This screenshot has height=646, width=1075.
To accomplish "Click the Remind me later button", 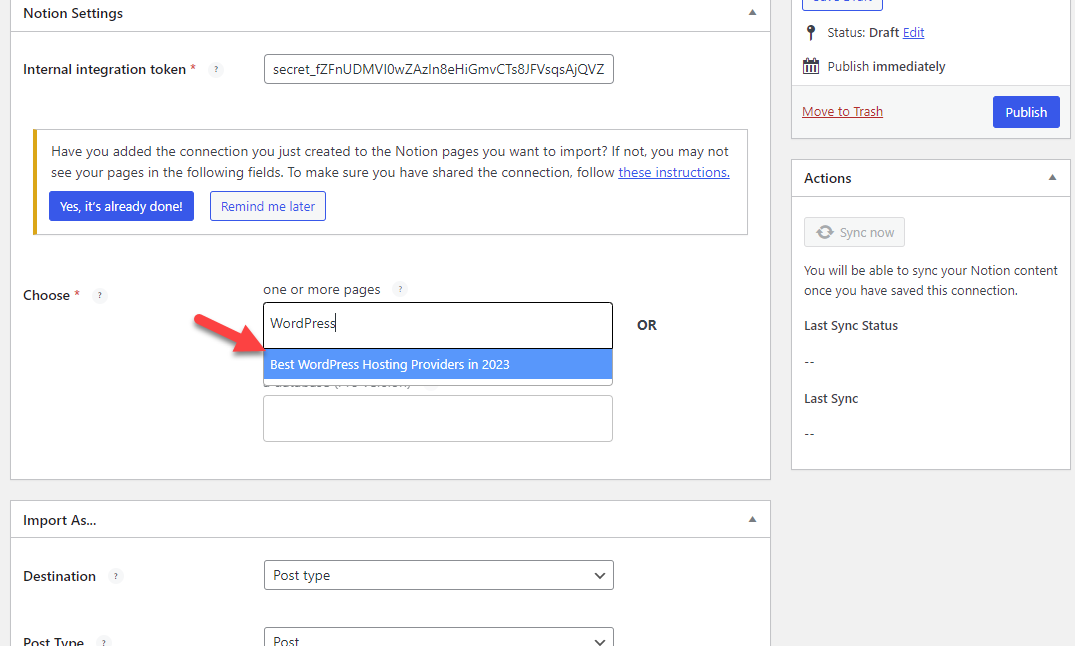I will 267,206.
